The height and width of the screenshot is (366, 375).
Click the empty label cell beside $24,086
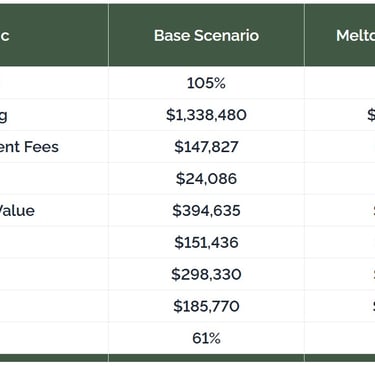point(54,178)
